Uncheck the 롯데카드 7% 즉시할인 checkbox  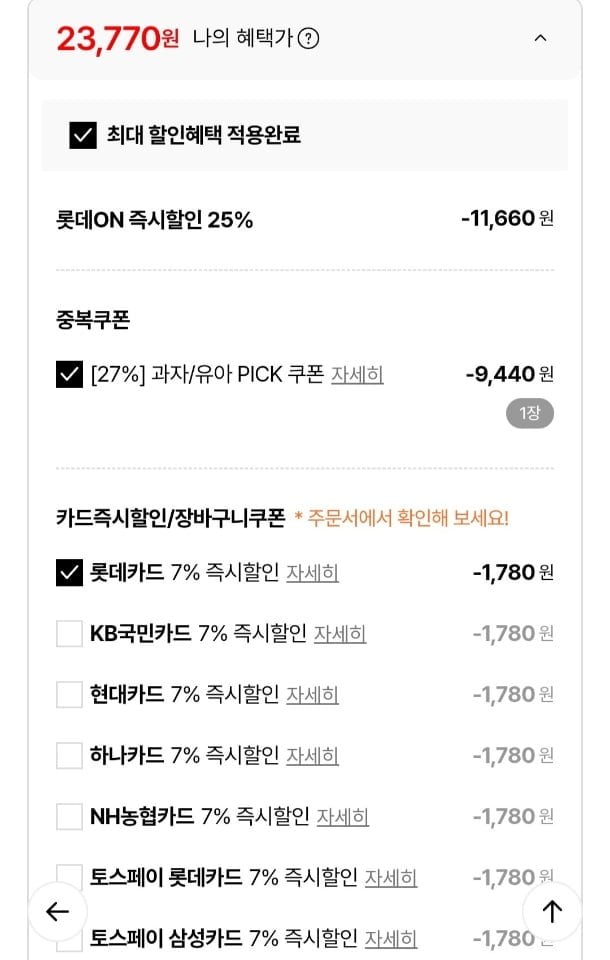tap(69, 573)
